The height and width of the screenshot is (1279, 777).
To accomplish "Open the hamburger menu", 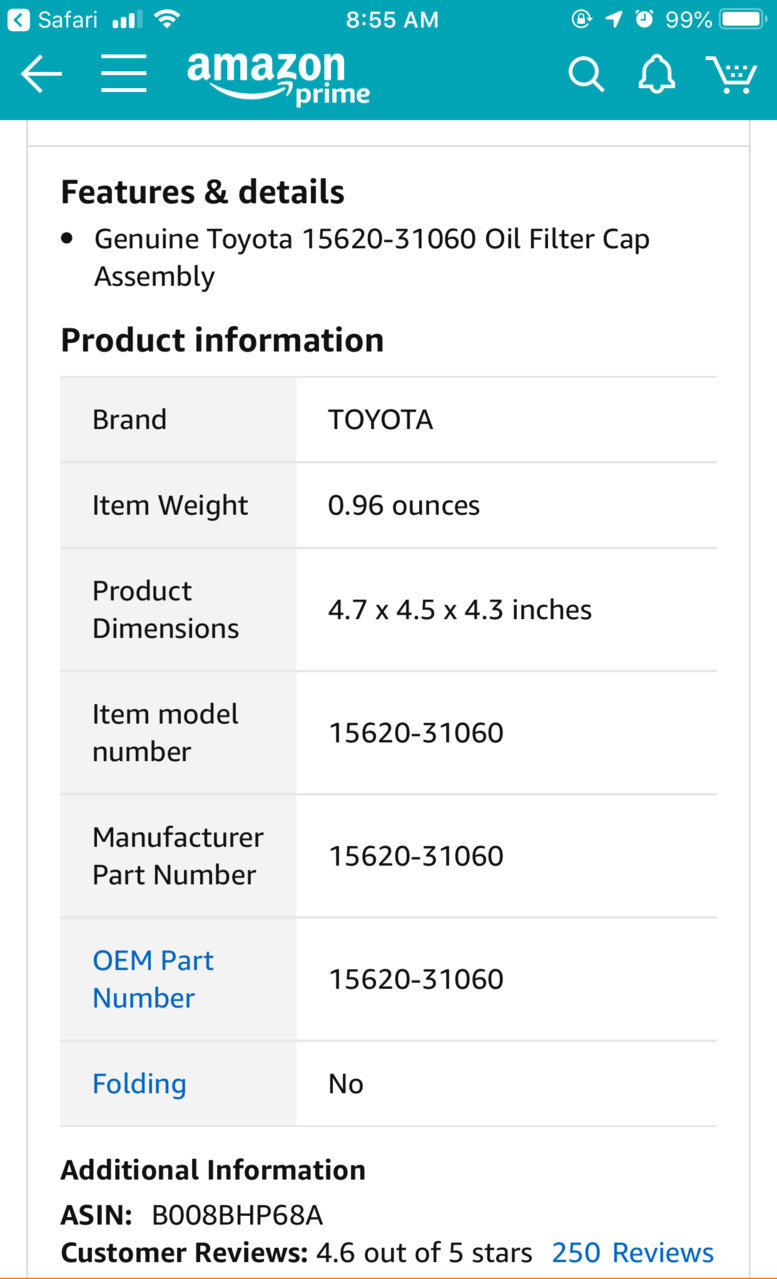I will pyautogui.click(x=124, y=74).
